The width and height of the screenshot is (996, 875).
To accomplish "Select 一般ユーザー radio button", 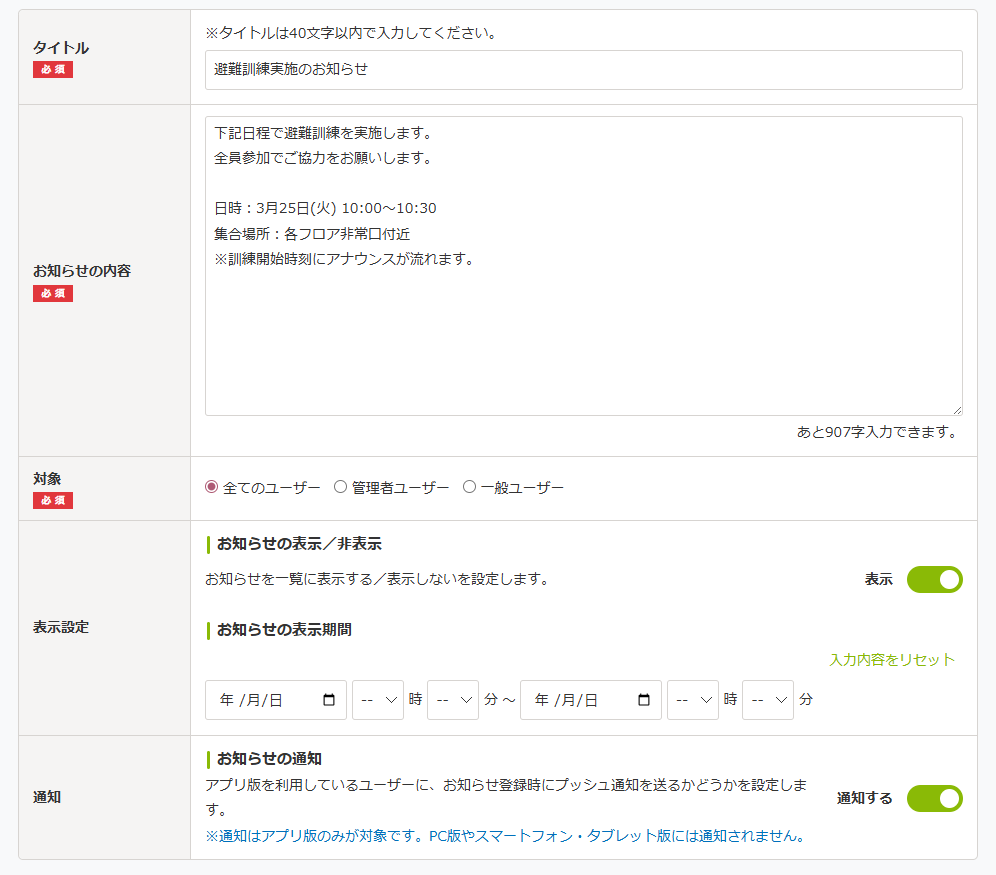I will (x=469, y=487).
